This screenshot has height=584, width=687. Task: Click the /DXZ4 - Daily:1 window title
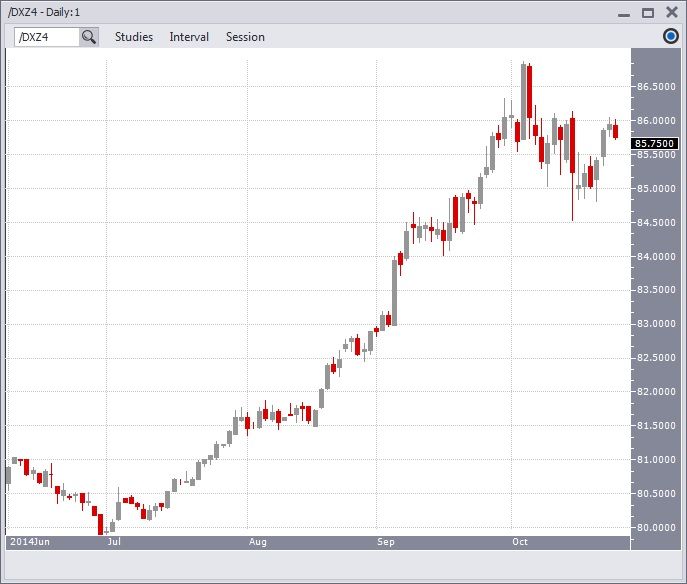pyautogui.click(x=44, y=12)
